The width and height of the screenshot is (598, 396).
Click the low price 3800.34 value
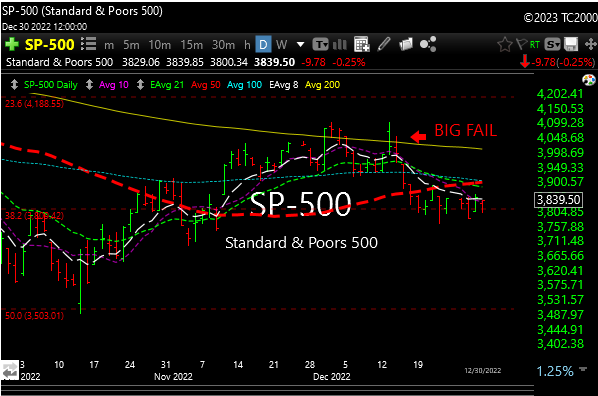point(229,62)
